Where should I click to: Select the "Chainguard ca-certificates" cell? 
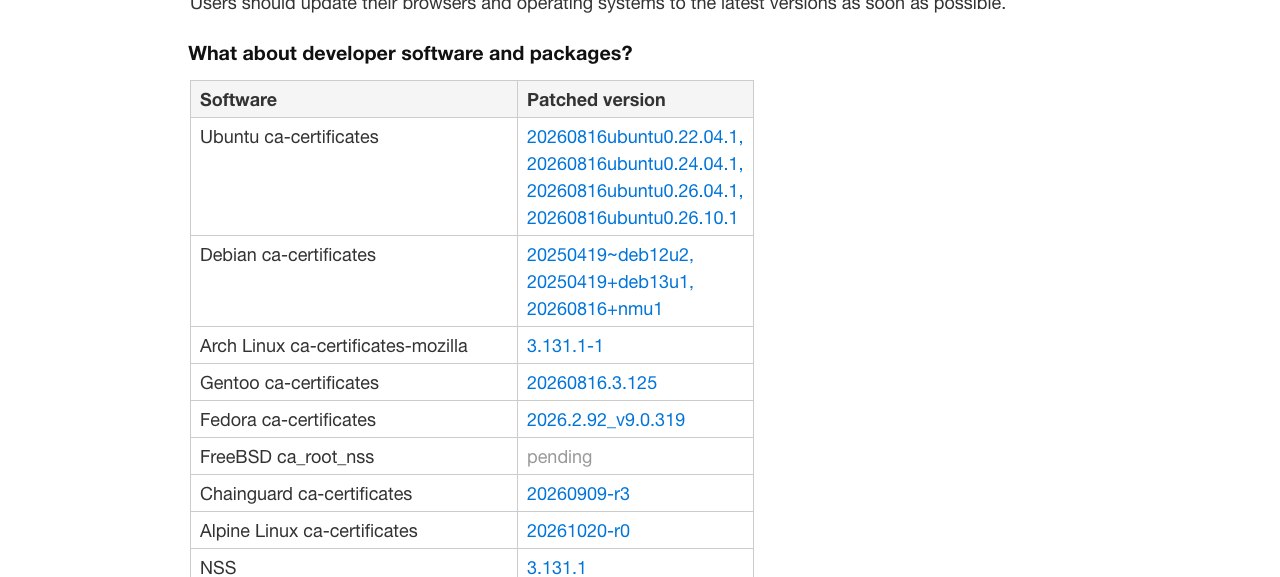click(x=354, y=494)
